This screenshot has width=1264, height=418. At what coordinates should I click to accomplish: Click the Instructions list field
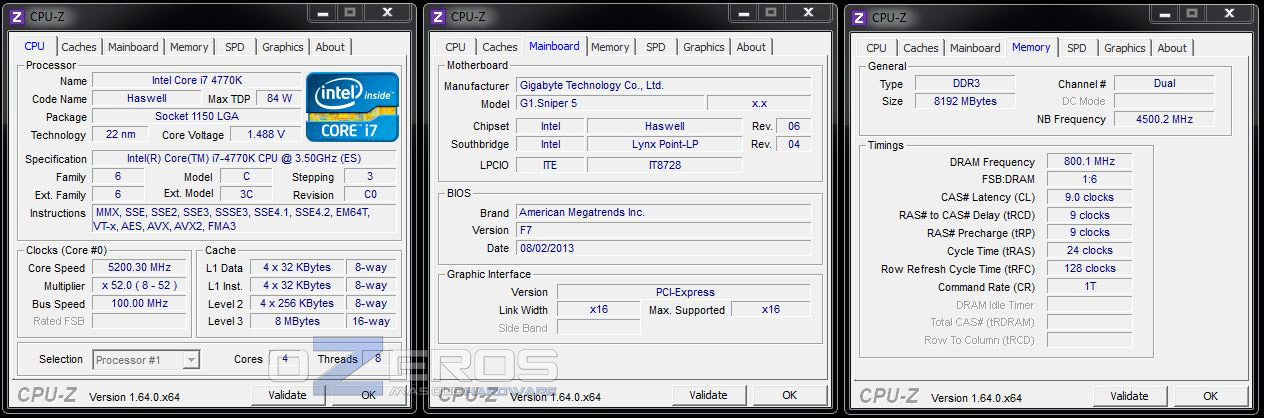[245, 219]
